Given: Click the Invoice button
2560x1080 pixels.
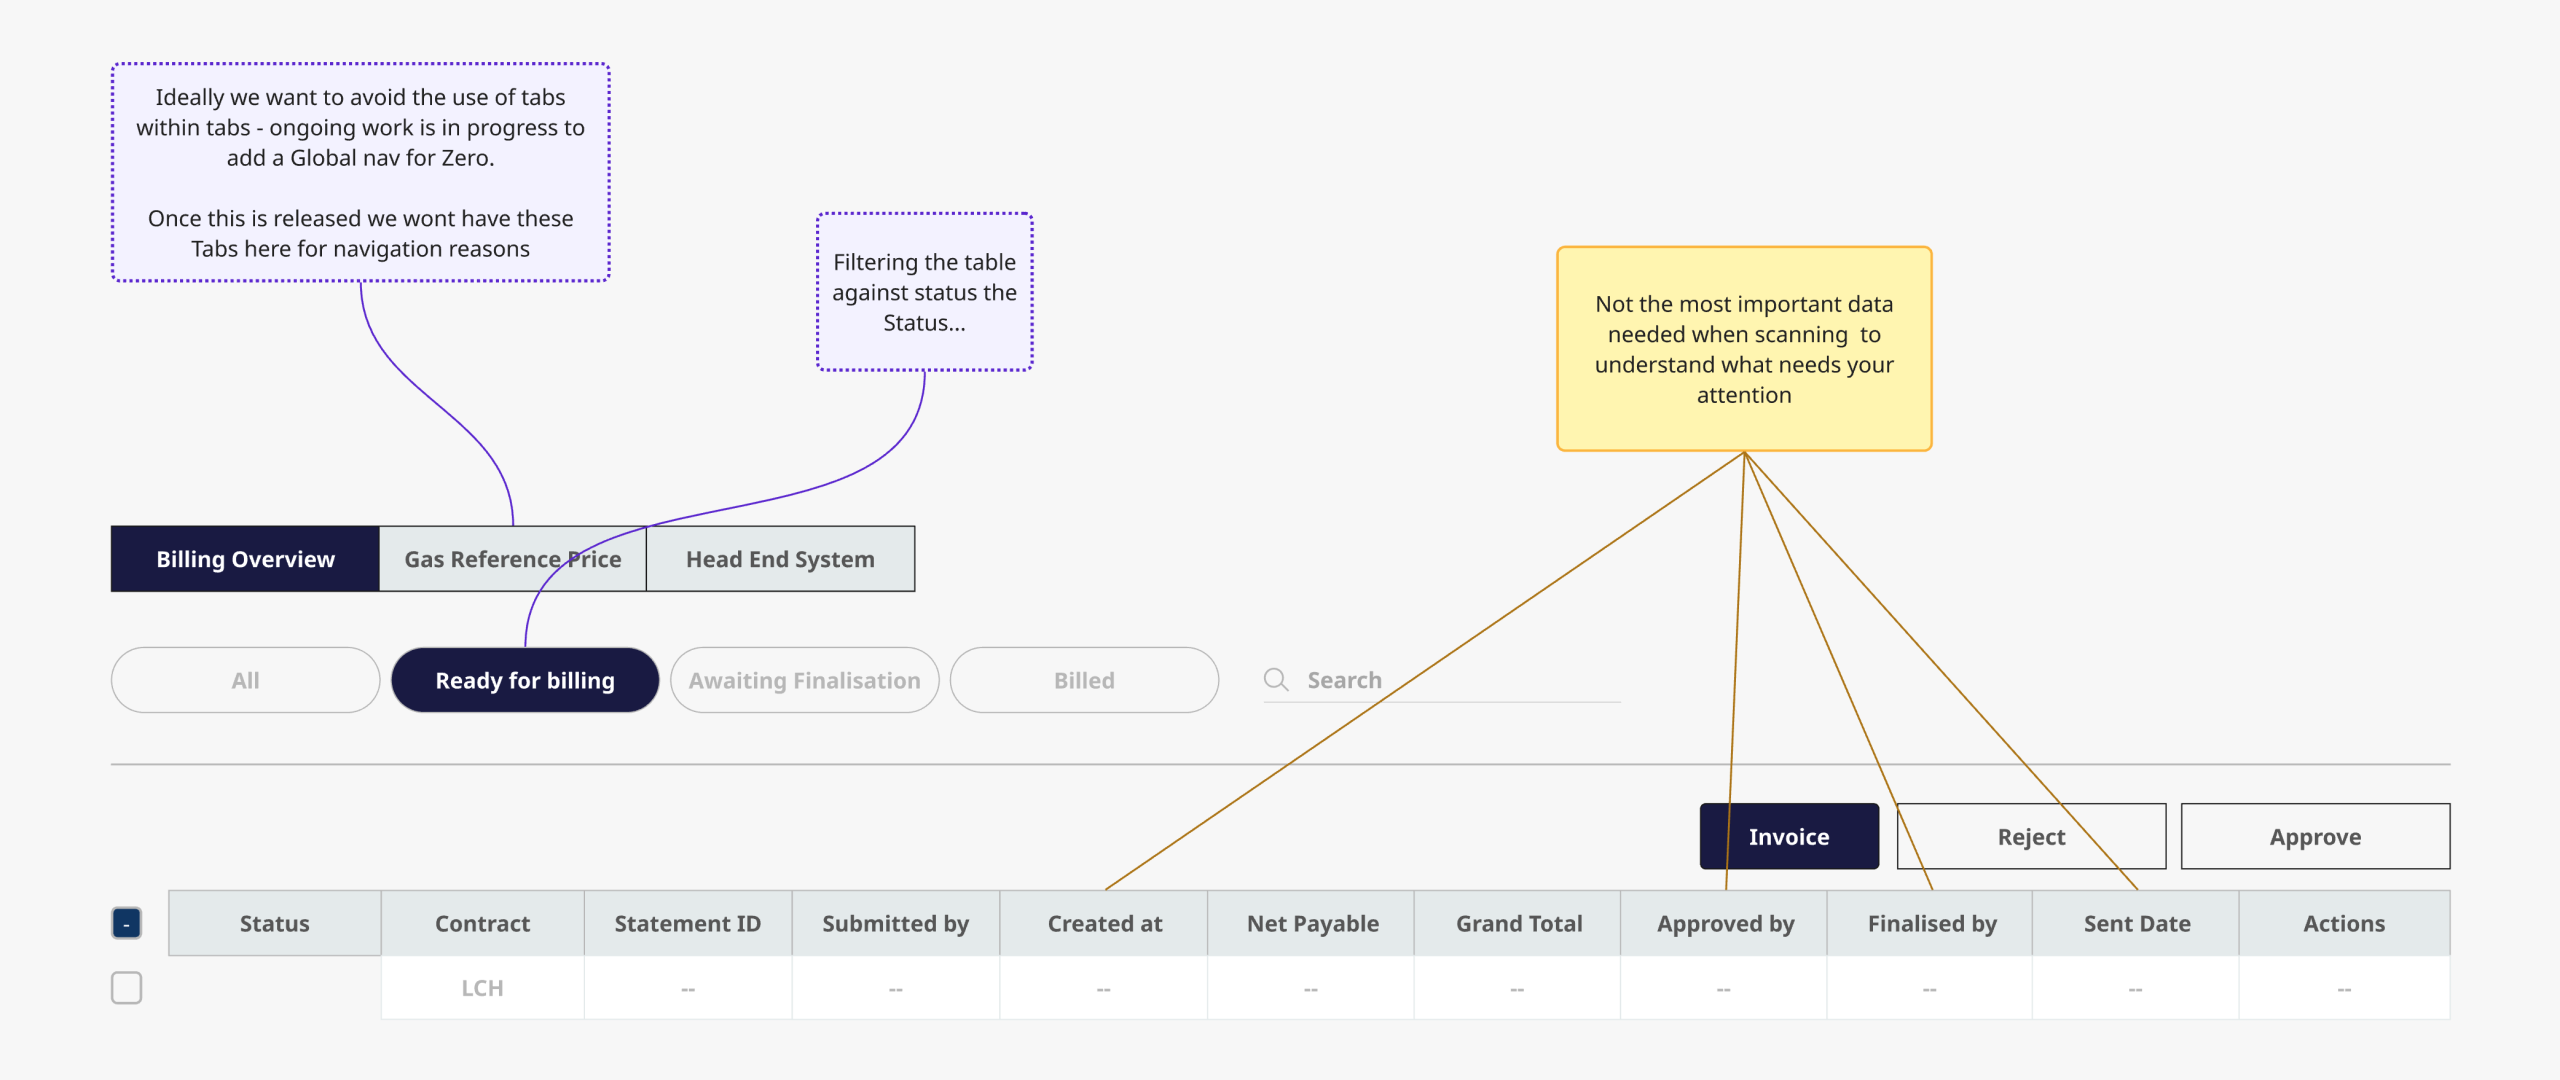Looking at the screenshot, I should pos(1789,836).
